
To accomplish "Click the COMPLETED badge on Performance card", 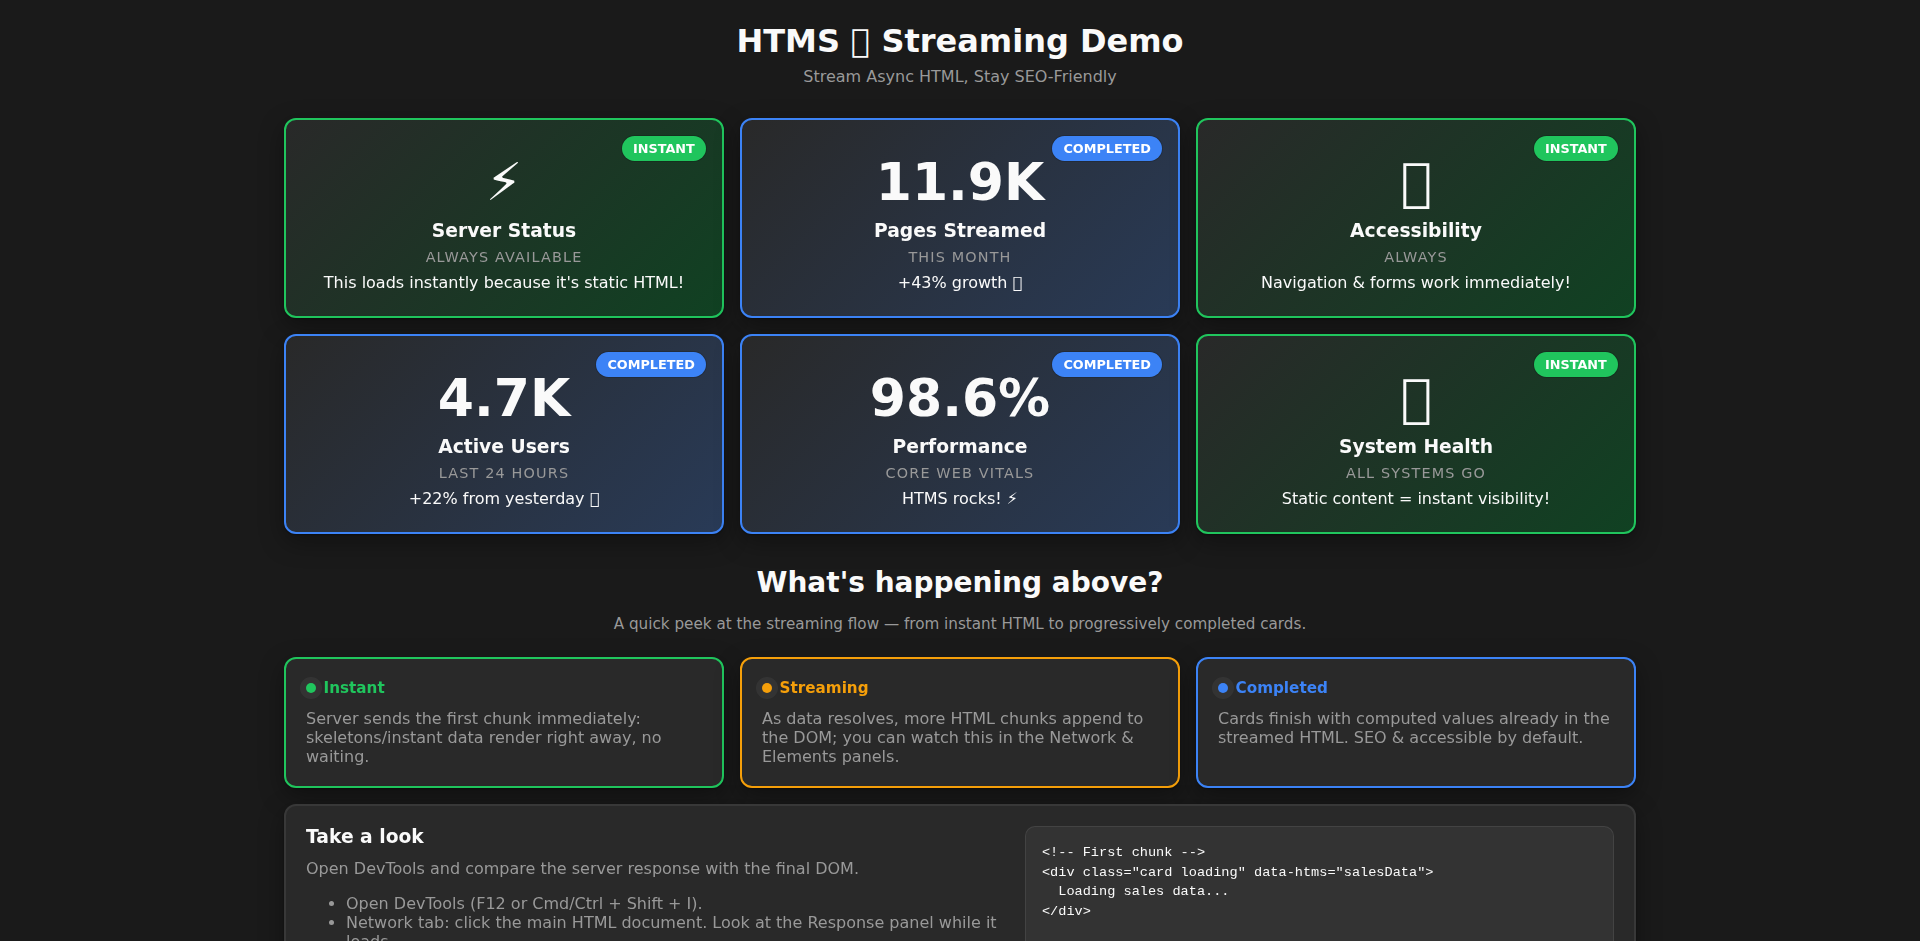I will (x=1107, y=364).
